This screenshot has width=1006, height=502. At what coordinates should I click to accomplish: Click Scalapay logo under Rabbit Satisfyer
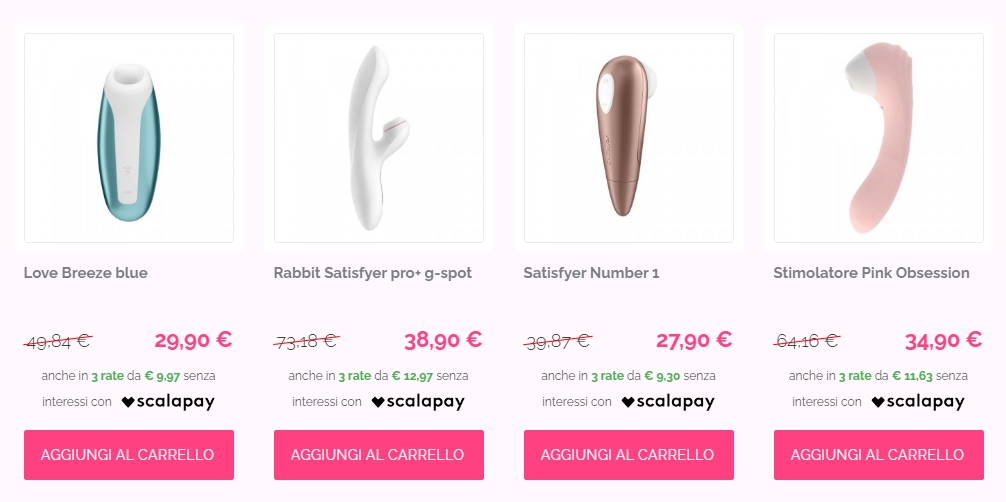(418, 402)
